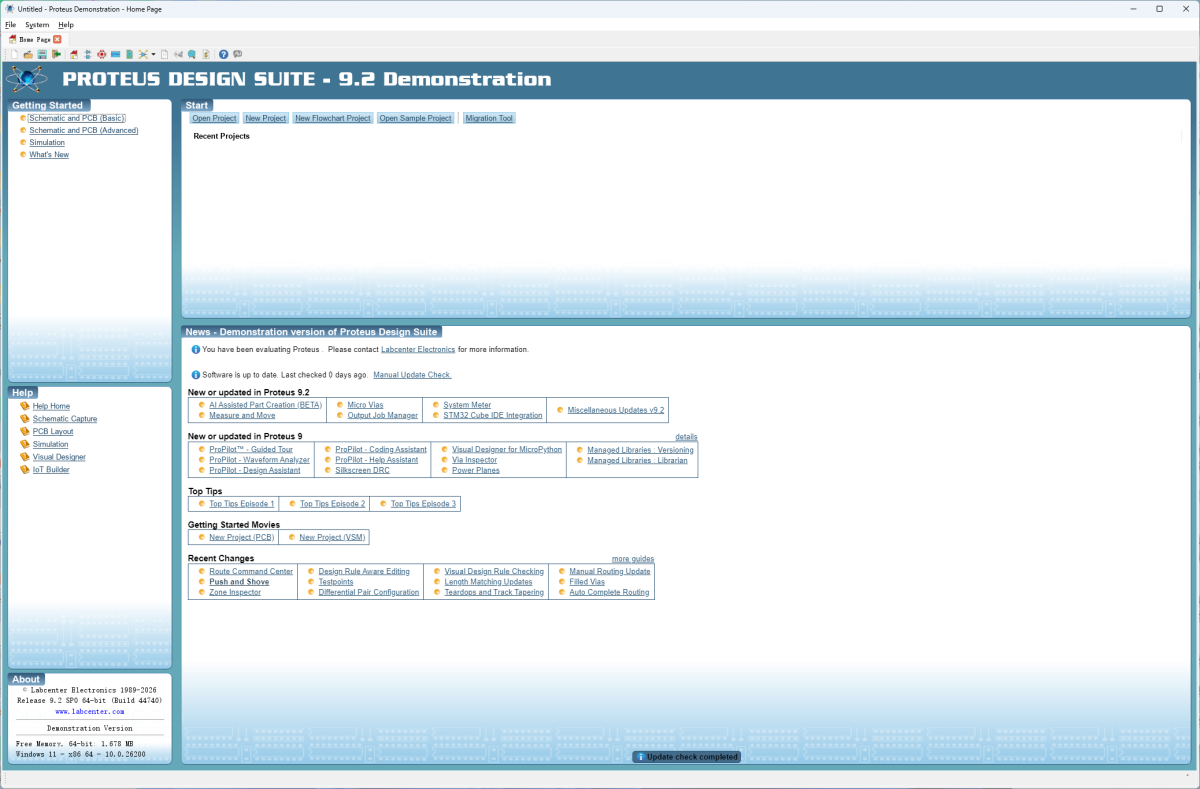The width and height of the screenshot is (1200, 789).
Task: Visit the www.labcenter.com link in About
Action: click(90, 711)
